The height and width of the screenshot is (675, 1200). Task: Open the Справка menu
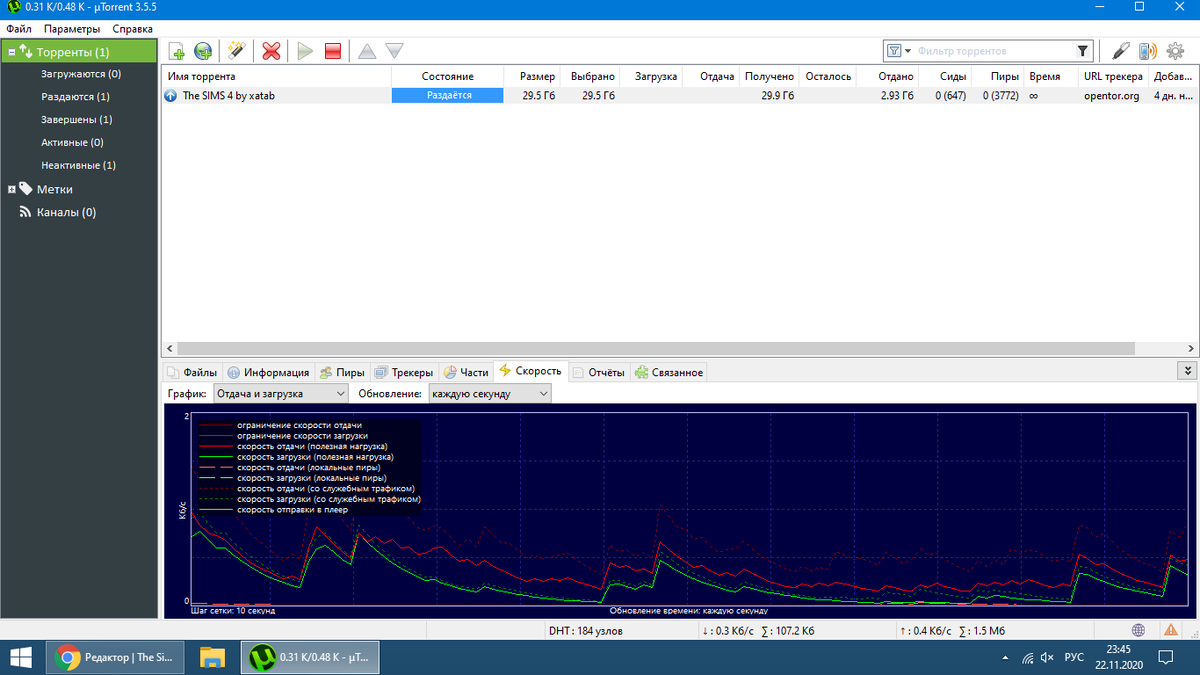tap(133, 29)
